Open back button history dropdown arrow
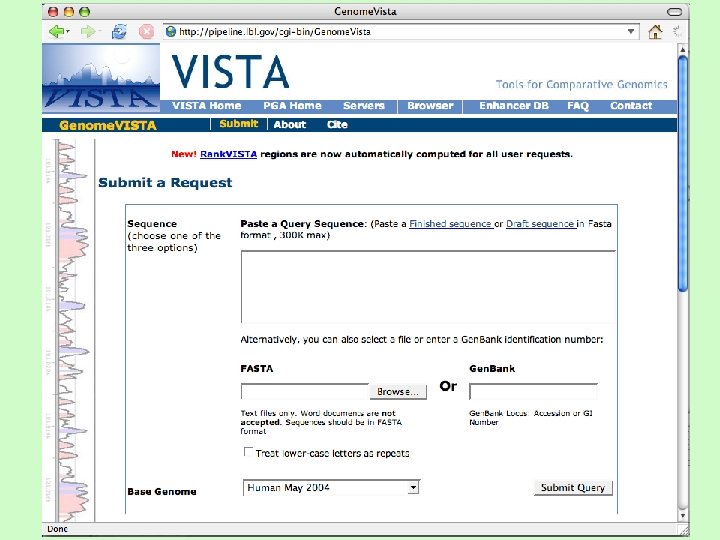The width and height of the screenshot is (720, 540). tap(68, 32)
